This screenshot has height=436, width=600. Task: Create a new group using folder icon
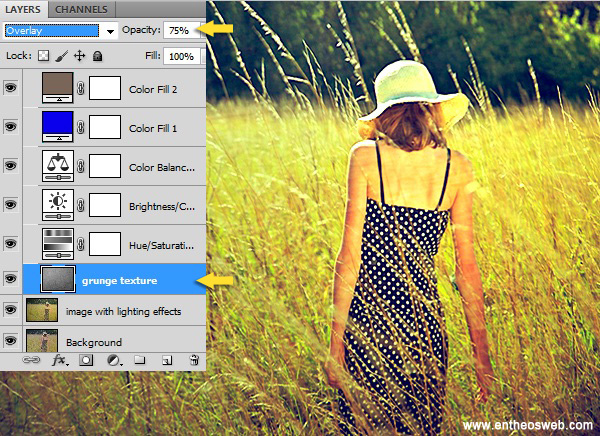140,359
